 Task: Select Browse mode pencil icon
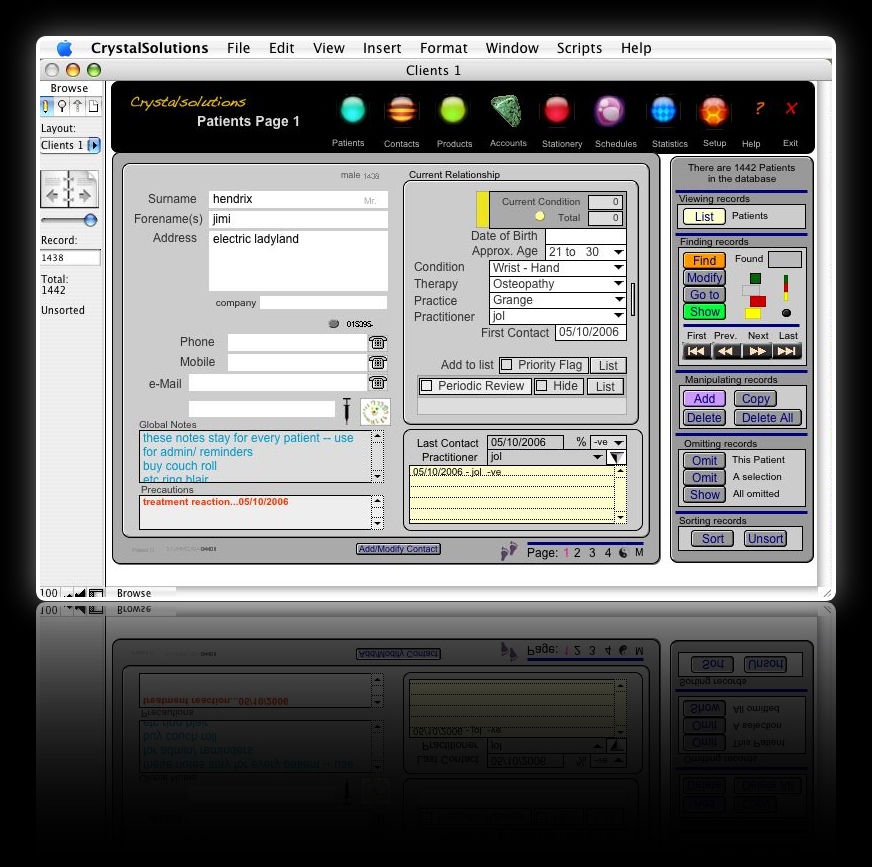point(46,106)
